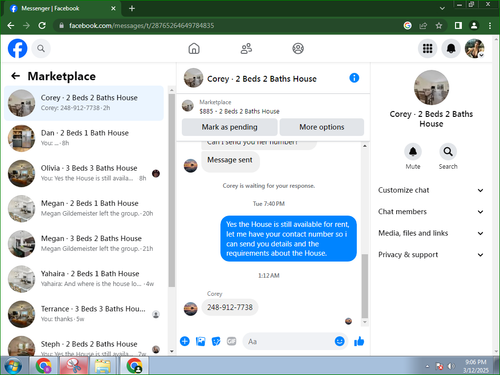Choose a GIF icon in composer
This screenshot has width=500, height=375.
click(x=232, y=341)
